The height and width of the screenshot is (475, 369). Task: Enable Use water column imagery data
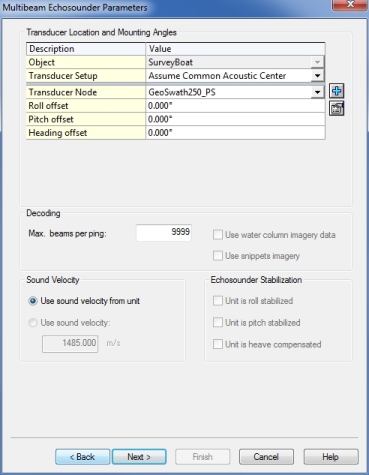(218, 235)
